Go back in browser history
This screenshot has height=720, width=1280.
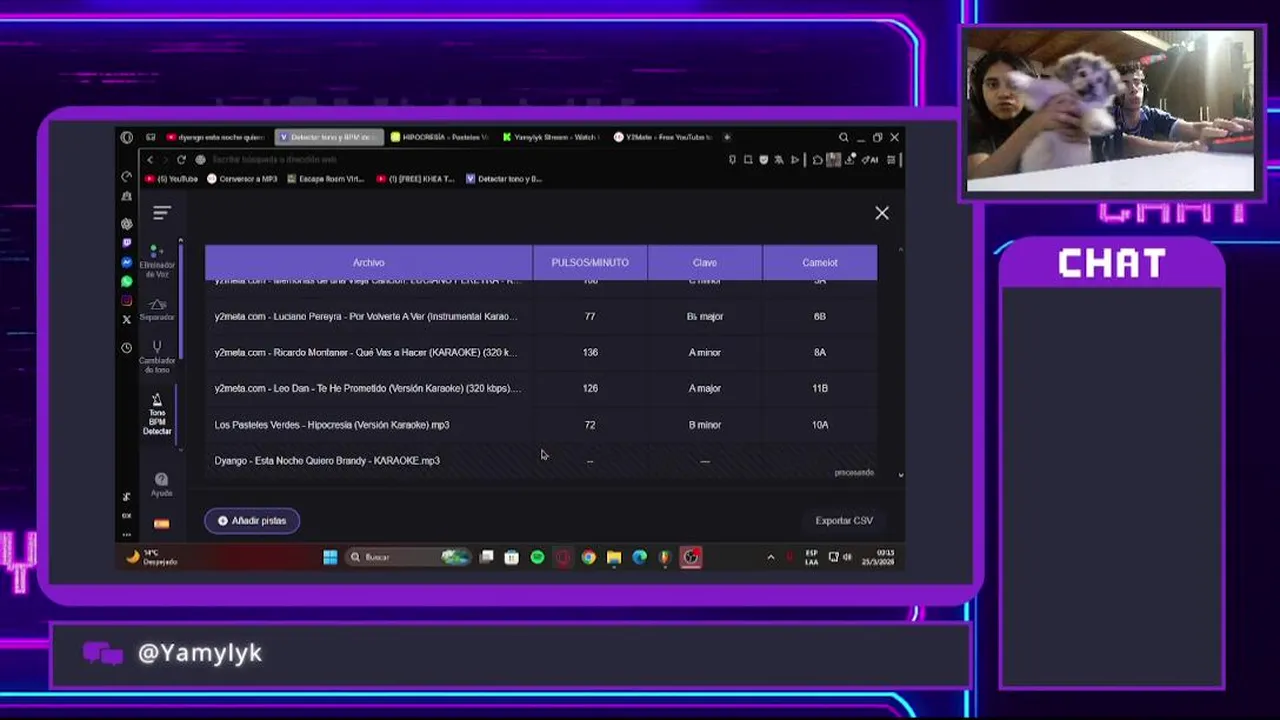pos(150,159)
